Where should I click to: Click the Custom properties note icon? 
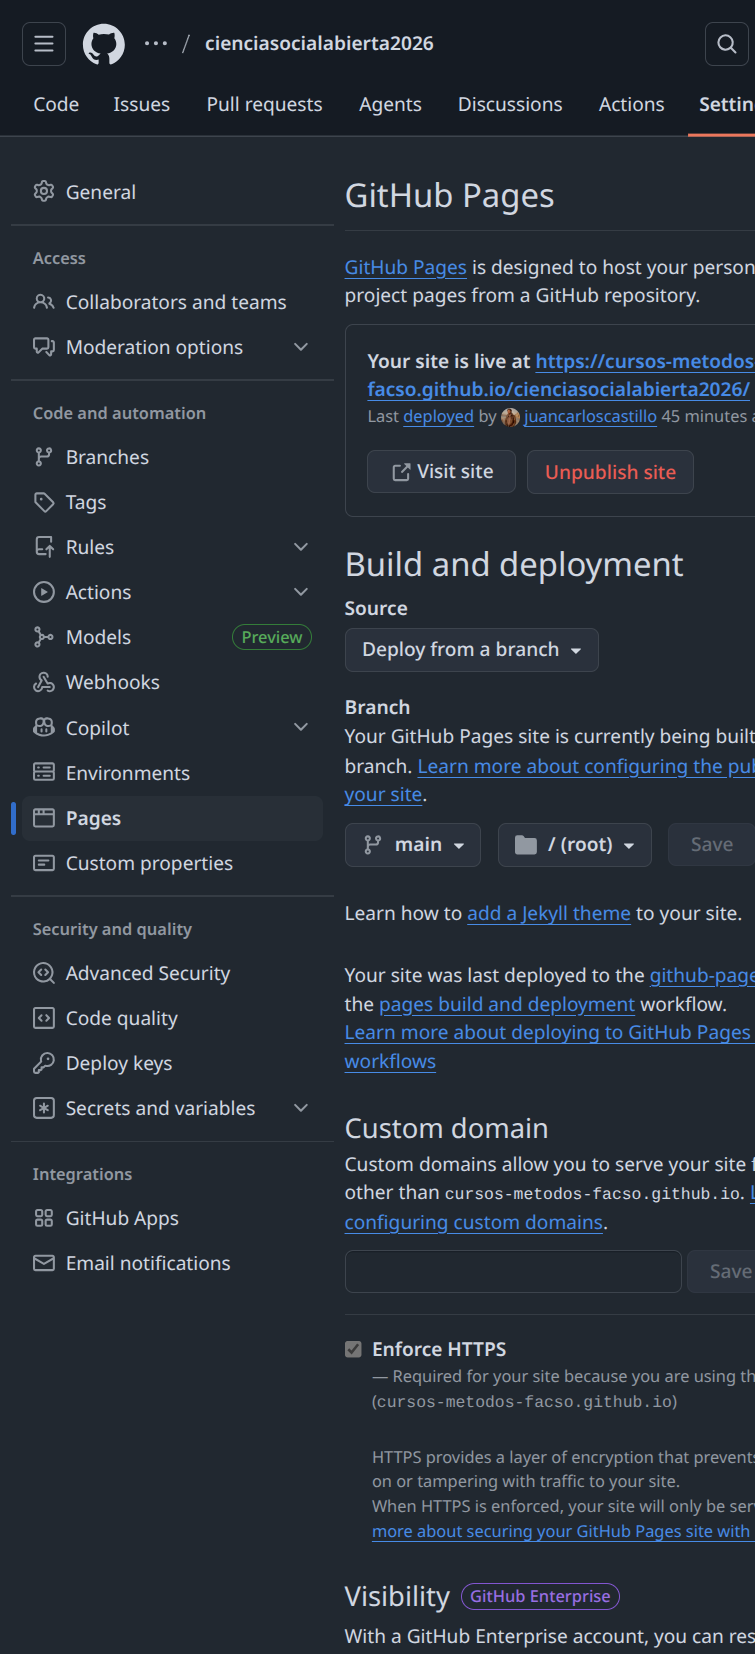point(44,862)
